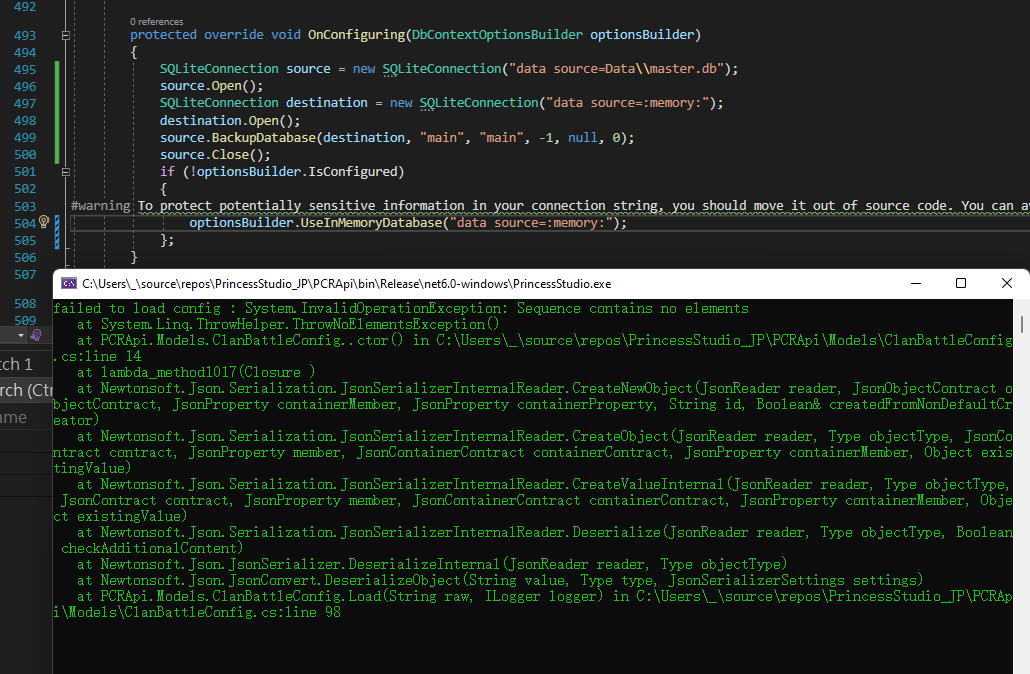This screenshot has height=674, width=1030.
Task: Click "destination.Open();" on line 498
Action: click(x=230, y=121)
